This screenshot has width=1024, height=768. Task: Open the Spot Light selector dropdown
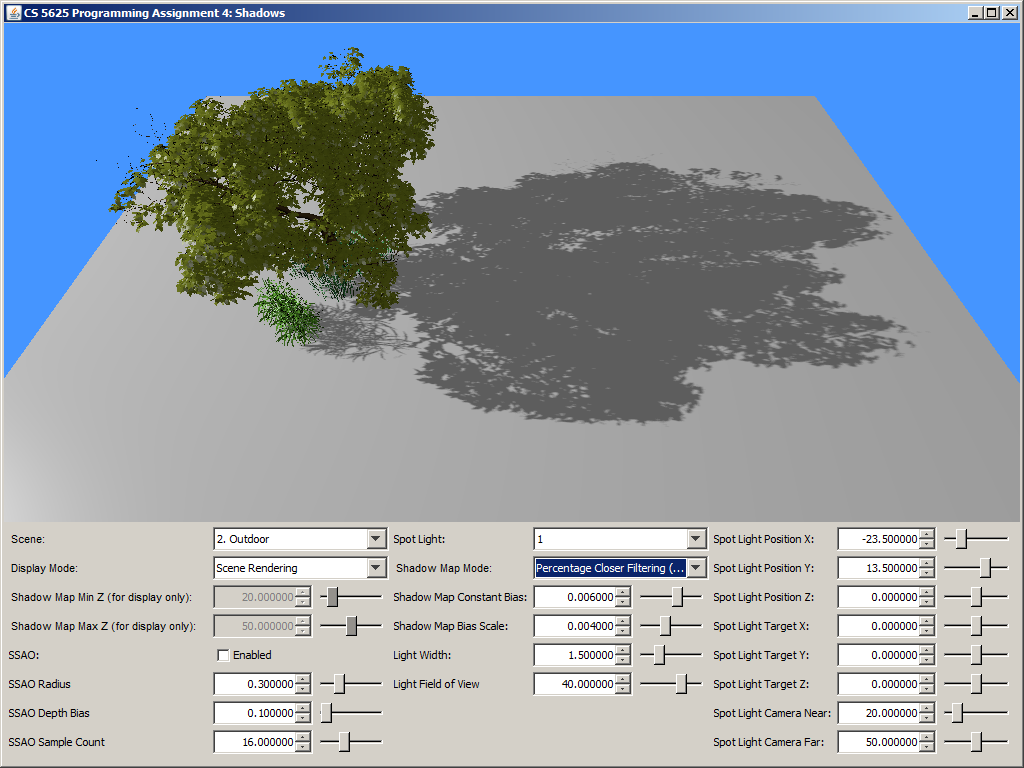696,539
